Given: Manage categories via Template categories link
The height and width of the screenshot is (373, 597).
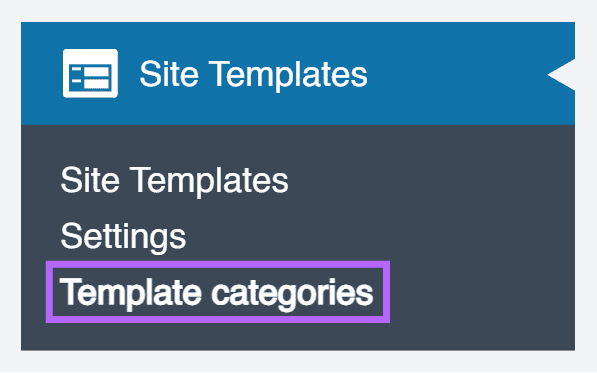Looking at the screenshot, I should pos(217,292).
